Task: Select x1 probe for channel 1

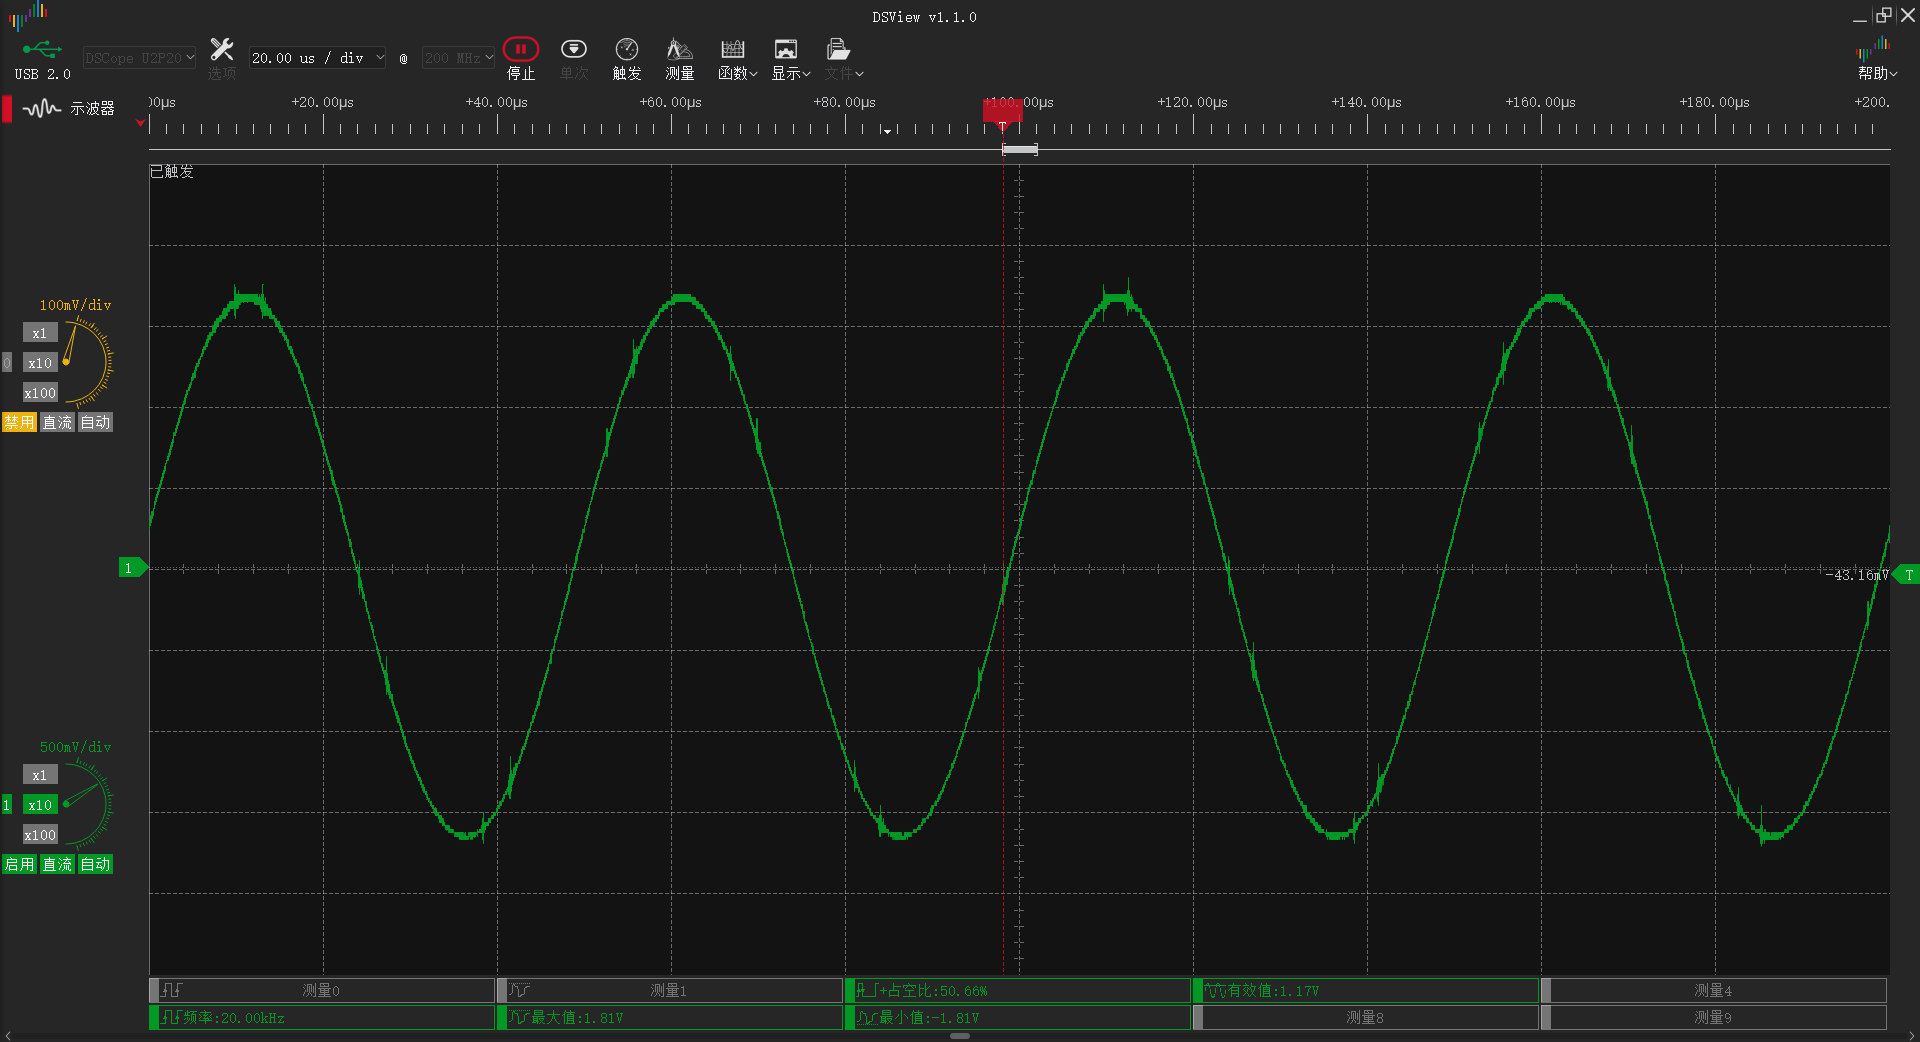Action: (40, 775)
